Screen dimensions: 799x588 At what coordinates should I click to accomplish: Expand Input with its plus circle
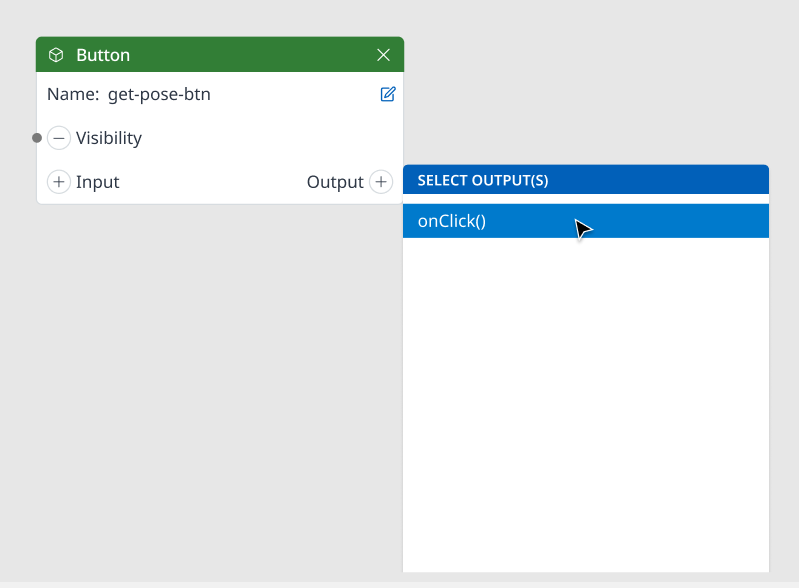point(59,182)
